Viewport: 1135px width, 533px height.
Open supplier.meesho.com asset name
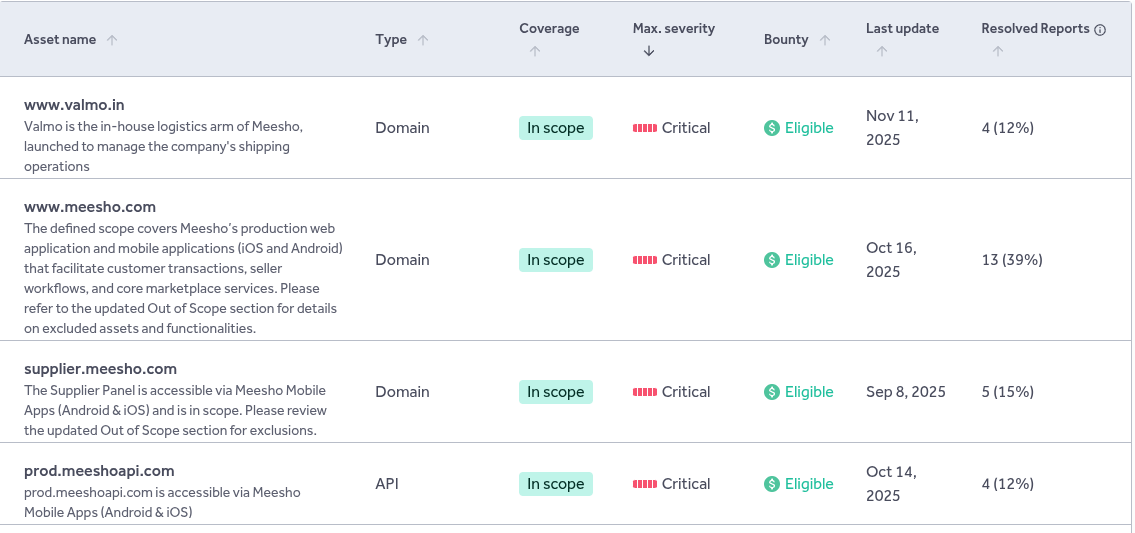pos(101,369)
